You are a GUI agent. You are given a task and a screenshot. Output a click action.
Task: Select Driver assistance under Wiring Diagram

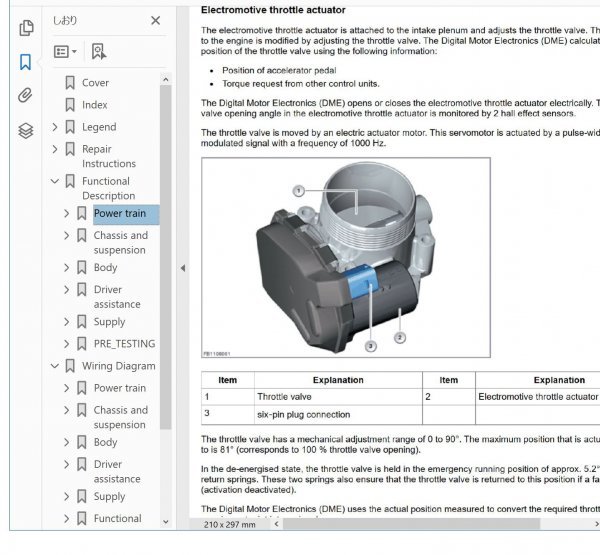pyautogui.click(x=117, y=472)
